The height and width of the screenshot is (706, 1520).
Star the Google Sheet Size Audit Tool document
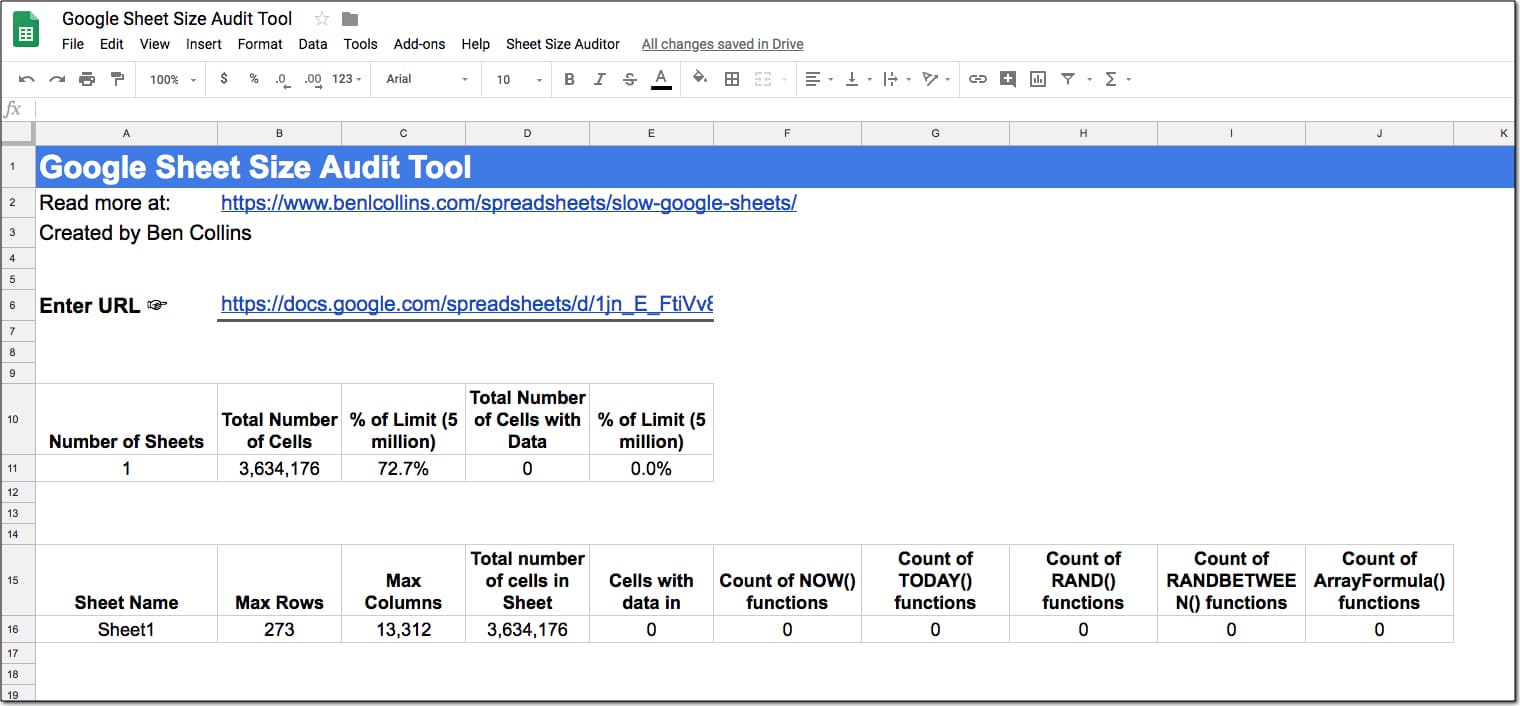pos(322,19)
